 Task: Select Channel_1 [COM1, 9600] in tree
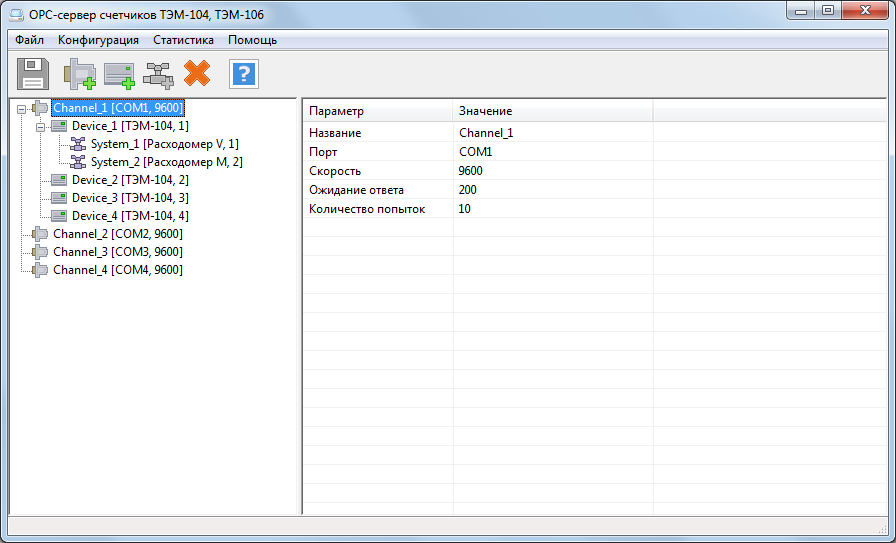(x=118, y=108)
